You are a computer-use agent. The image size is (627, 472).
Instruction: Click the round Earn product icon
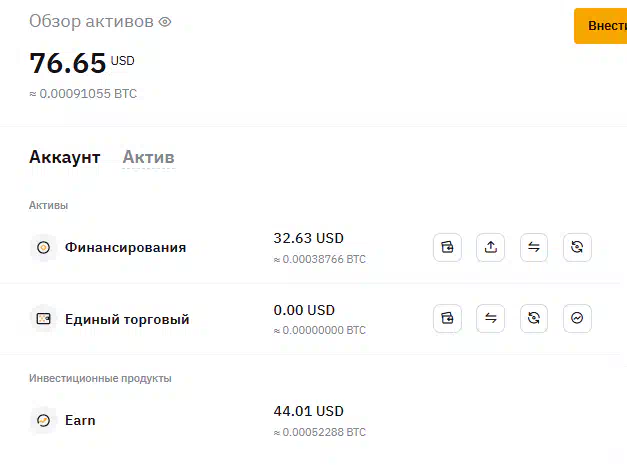[43, 420]
